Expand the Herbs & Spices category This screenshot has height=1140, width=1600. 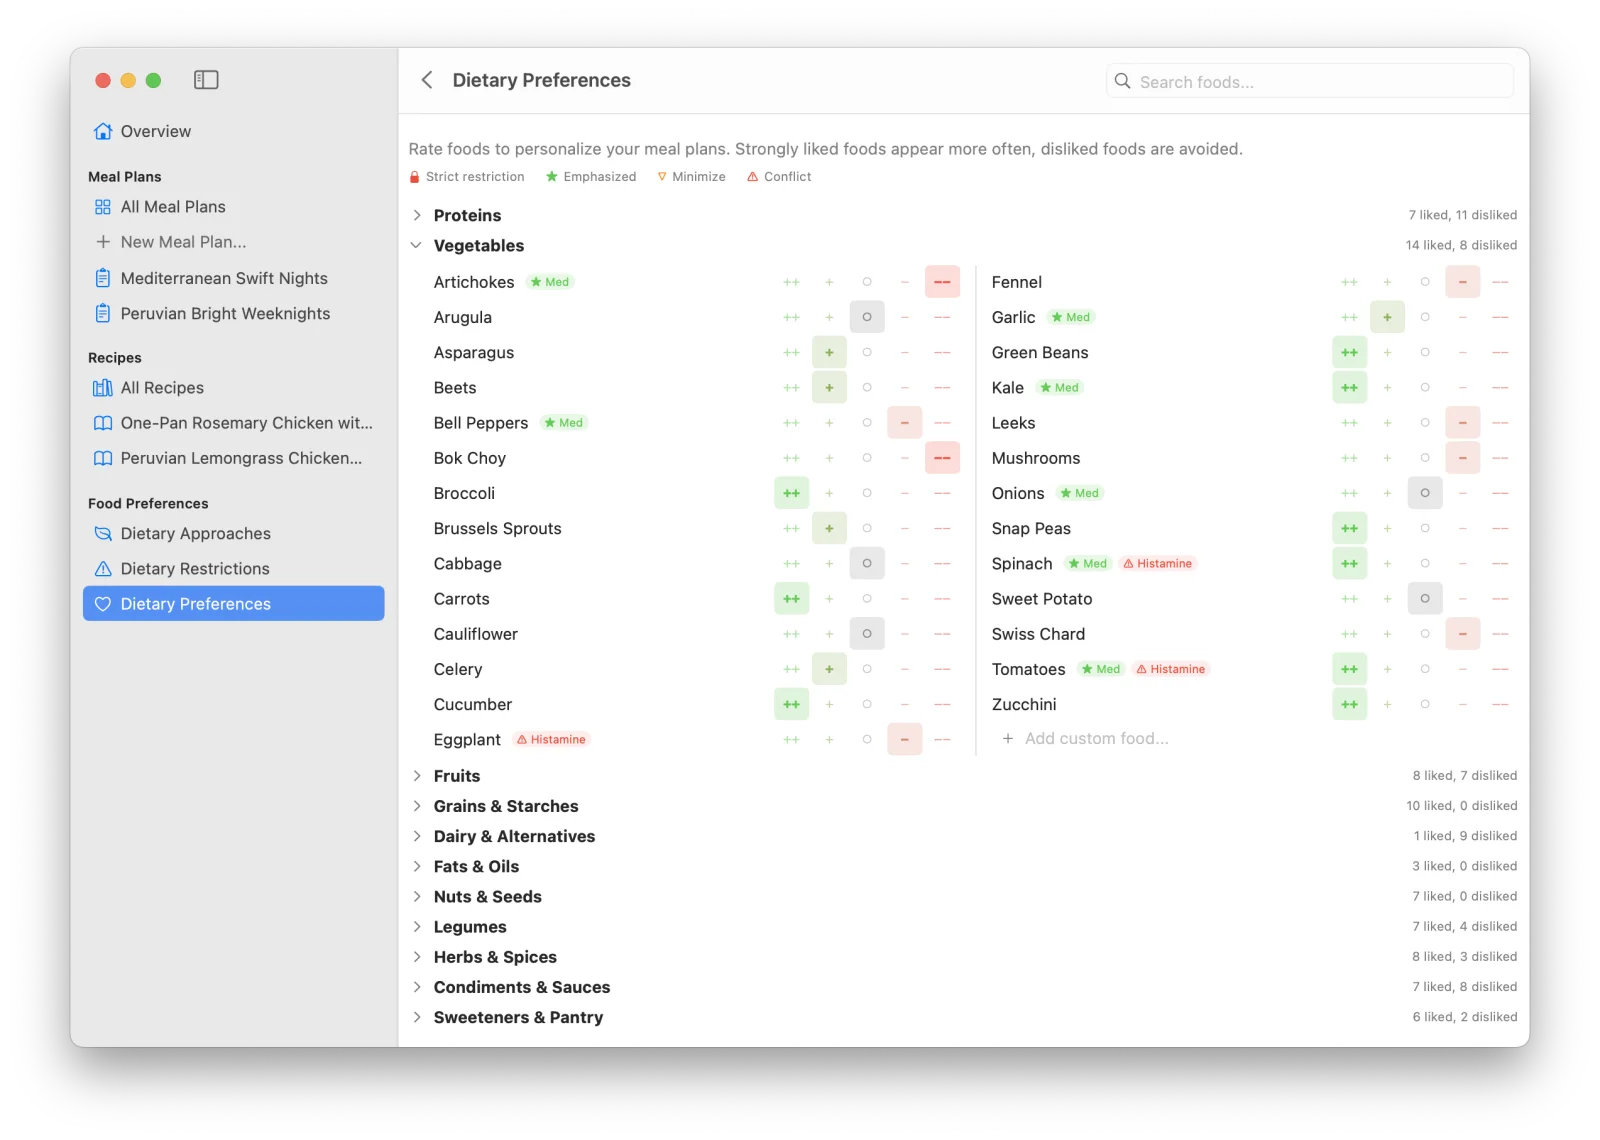[x=417, y=957]
